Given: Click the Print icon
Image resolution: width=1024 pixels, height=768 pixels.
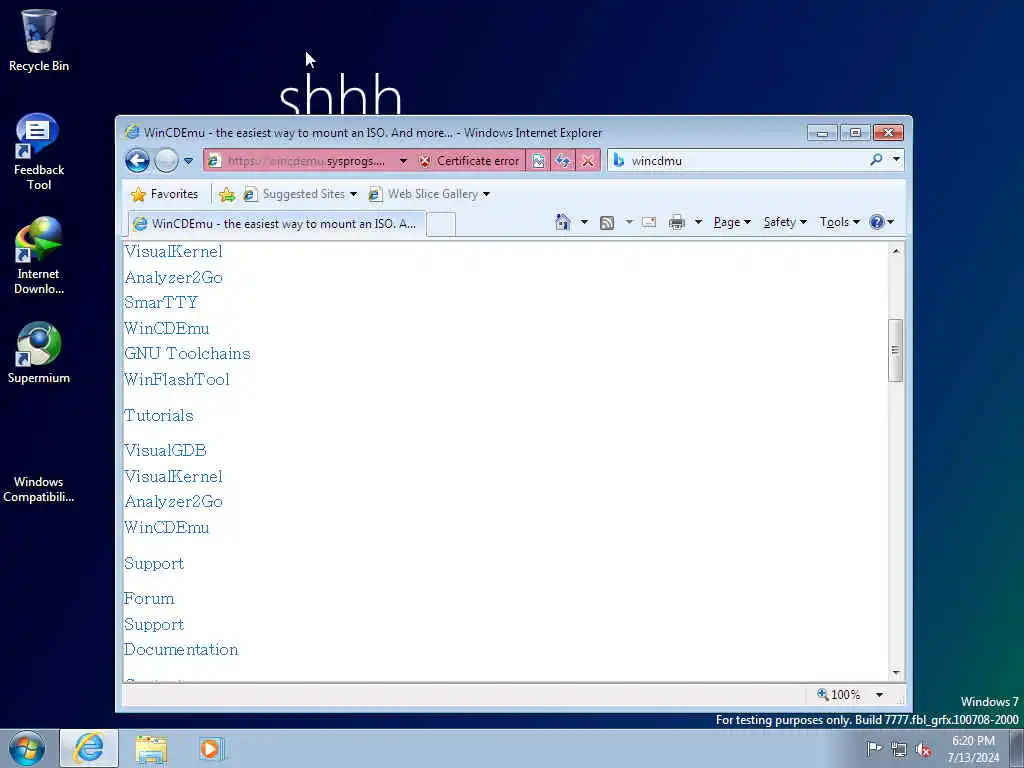Looking at the screenshot, I should pyautogui.click(x=677, y=222).
